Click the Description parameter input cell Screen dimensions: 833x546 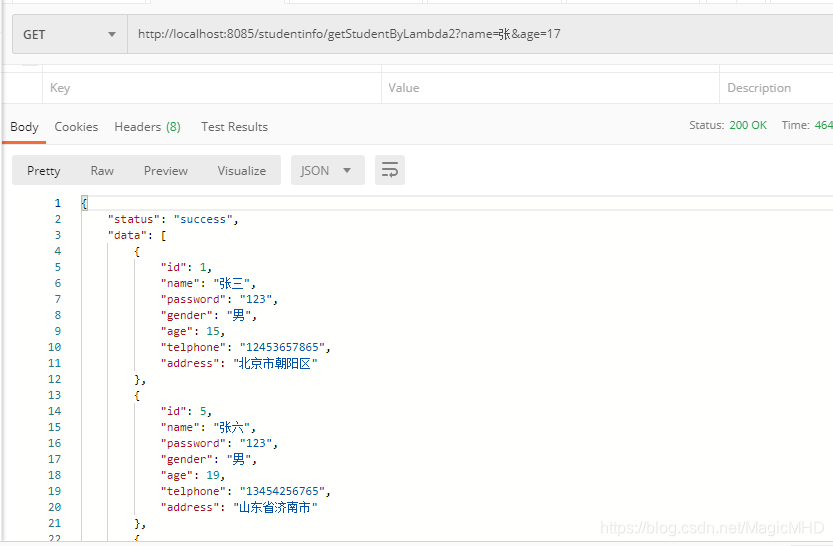tap(776, 88)
